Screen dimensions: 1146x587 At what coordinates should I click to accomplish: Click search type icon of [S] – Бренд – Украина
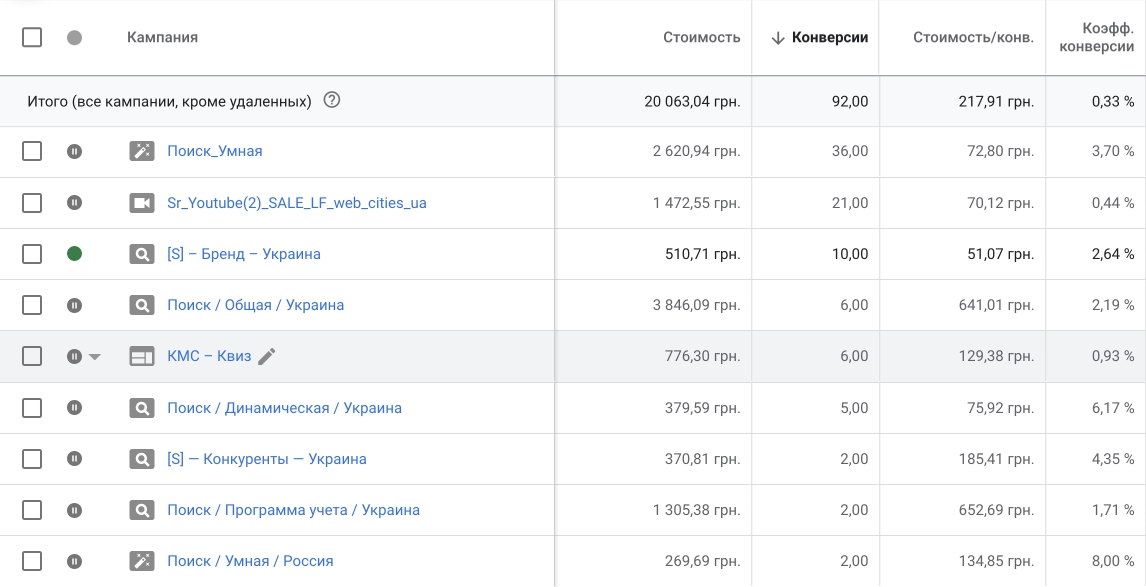(142, 254)
